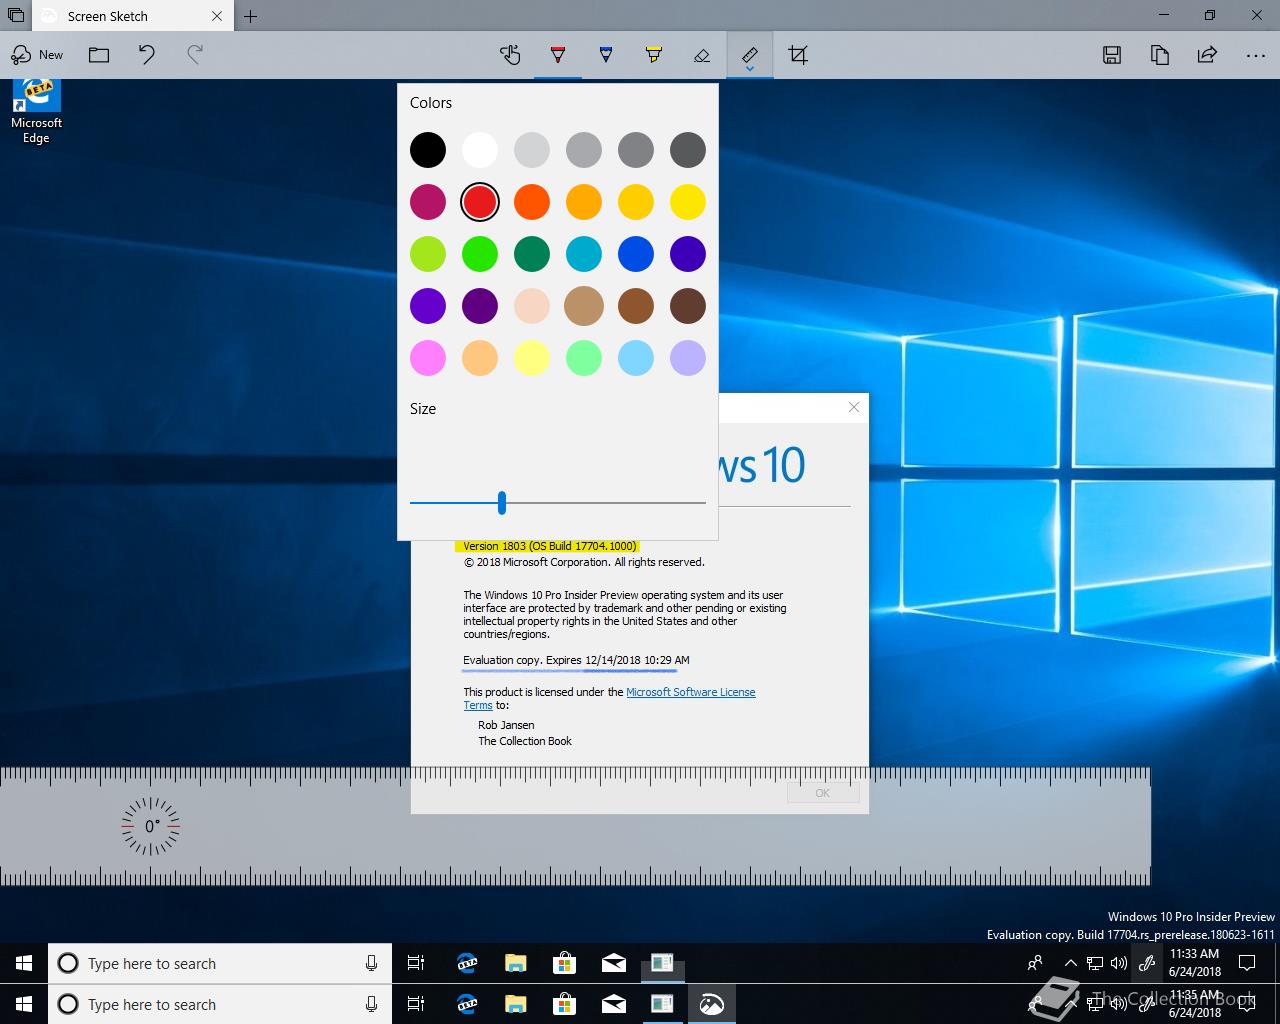Choose the teal swatch
Image resolution: width=1280 pixels, height=1024 pixels.
(x=584, y=254)
